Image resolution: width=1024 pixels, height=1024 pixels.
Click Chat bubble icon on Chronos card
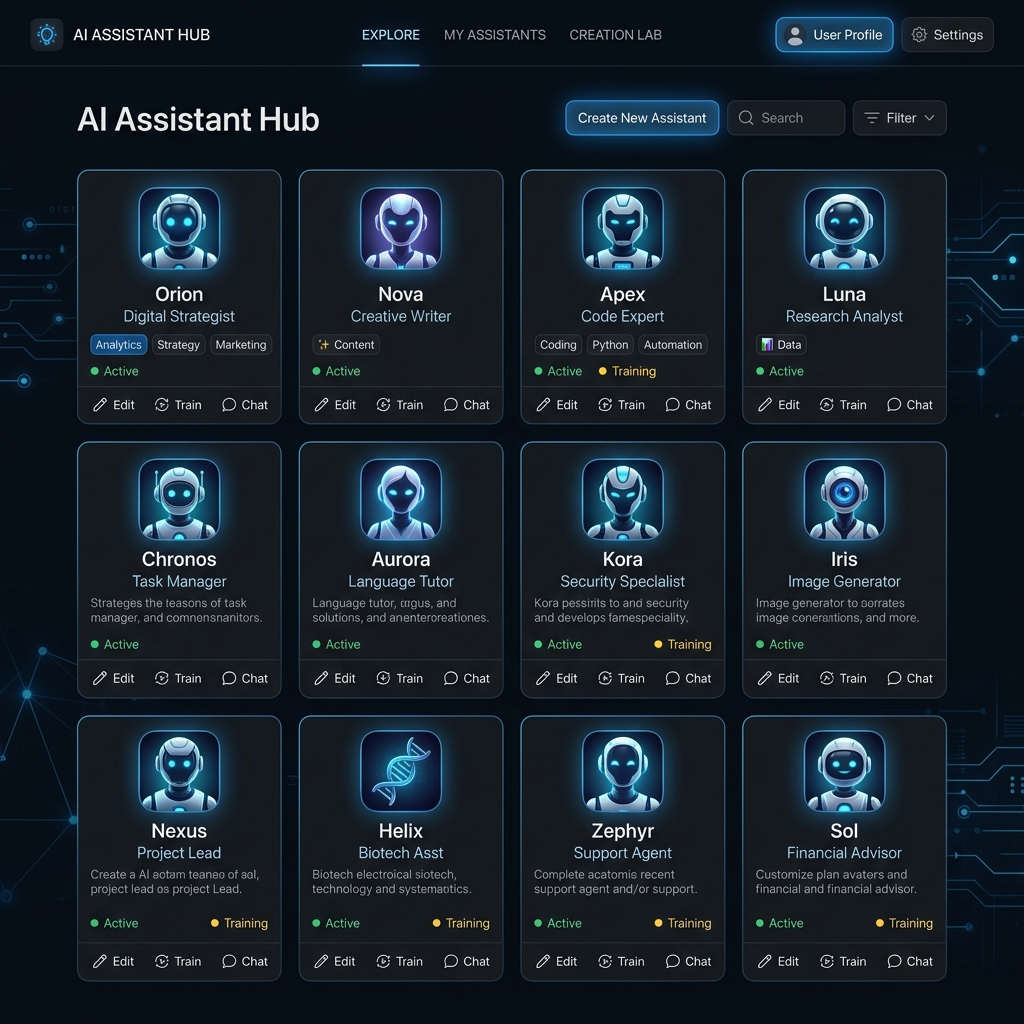point(229,678)
